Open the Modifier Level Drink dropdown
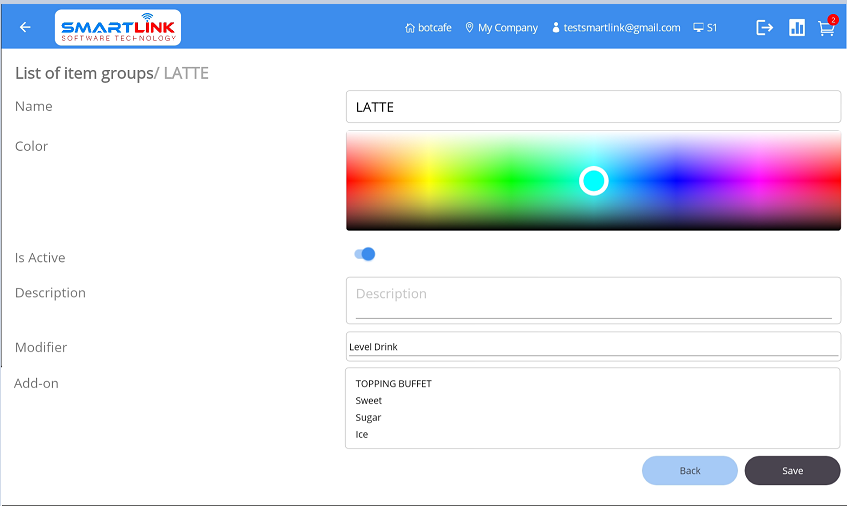Screen dimensions: 847x506 pos(593,347)
